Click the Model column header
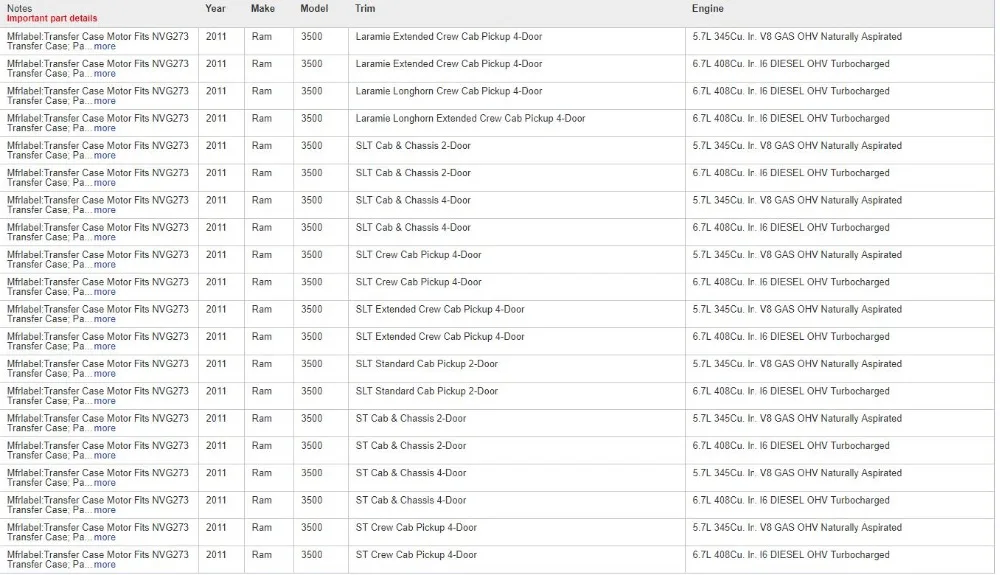 (x=314, y=8)
